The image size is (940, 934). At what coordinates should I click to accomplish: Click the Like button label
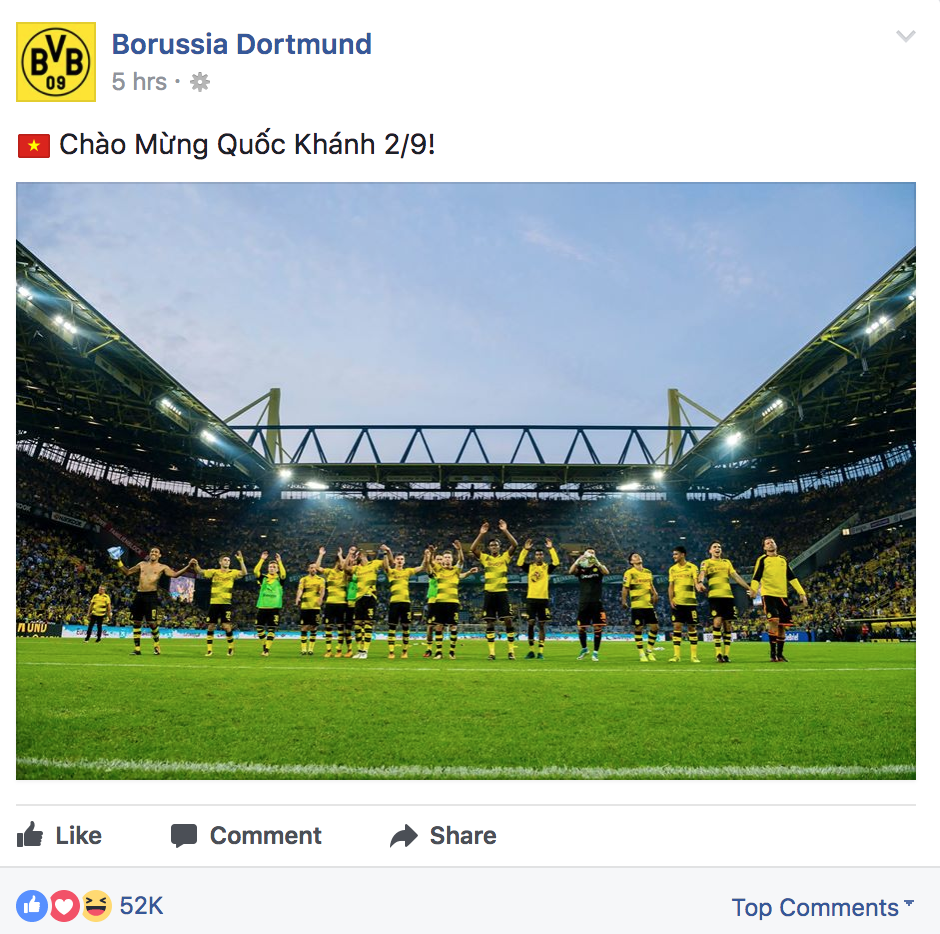79,835
